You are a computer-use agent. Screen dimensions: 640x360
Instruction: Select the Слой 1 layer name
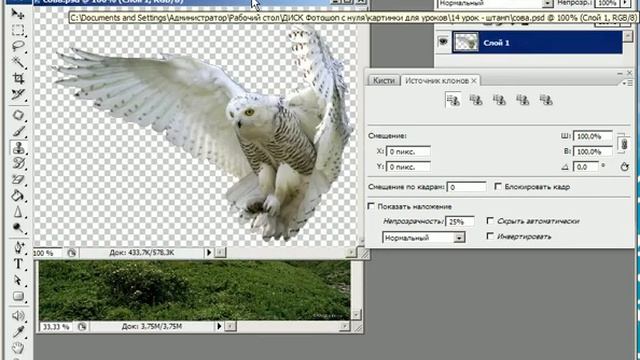coord(496,42)
